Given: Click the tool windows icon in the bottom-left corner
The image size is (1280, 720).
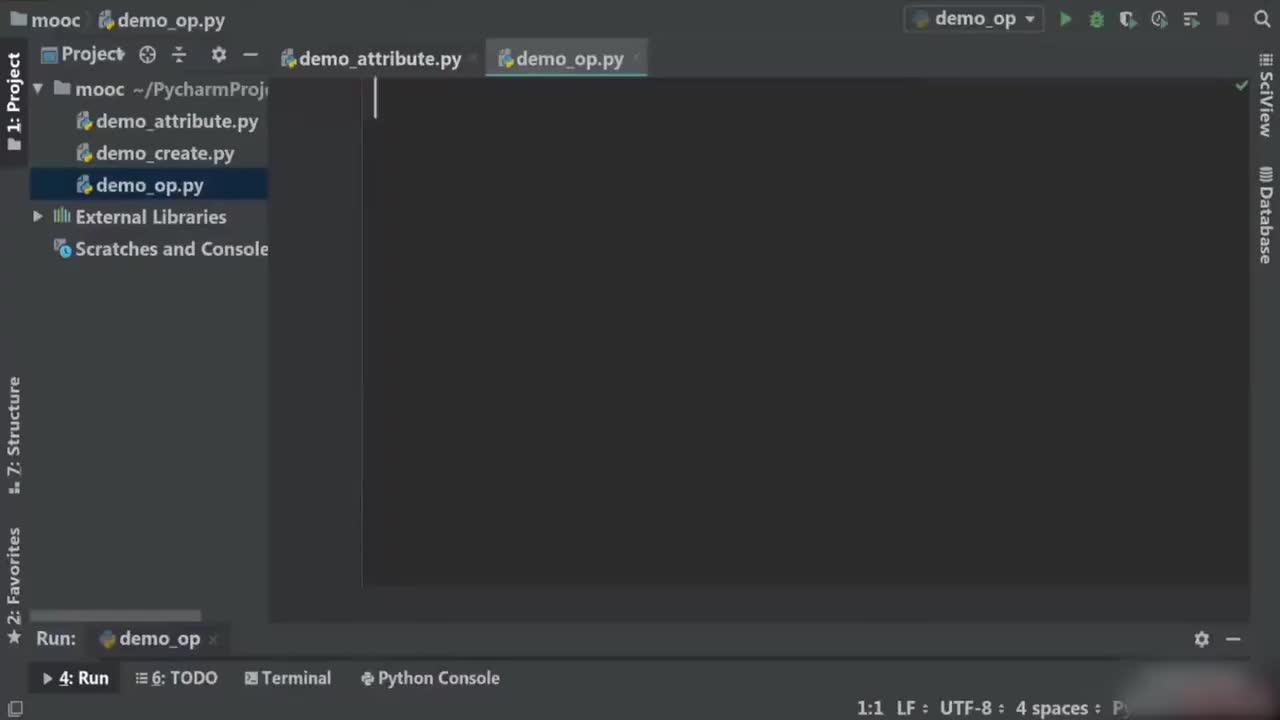Looking at the screenshot, I should 15,708.
